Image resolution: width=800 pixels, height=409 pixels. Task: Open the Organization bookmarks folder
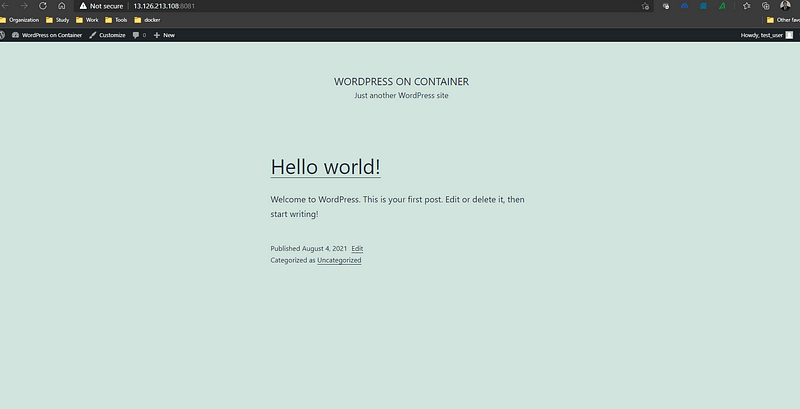[19, 20]
